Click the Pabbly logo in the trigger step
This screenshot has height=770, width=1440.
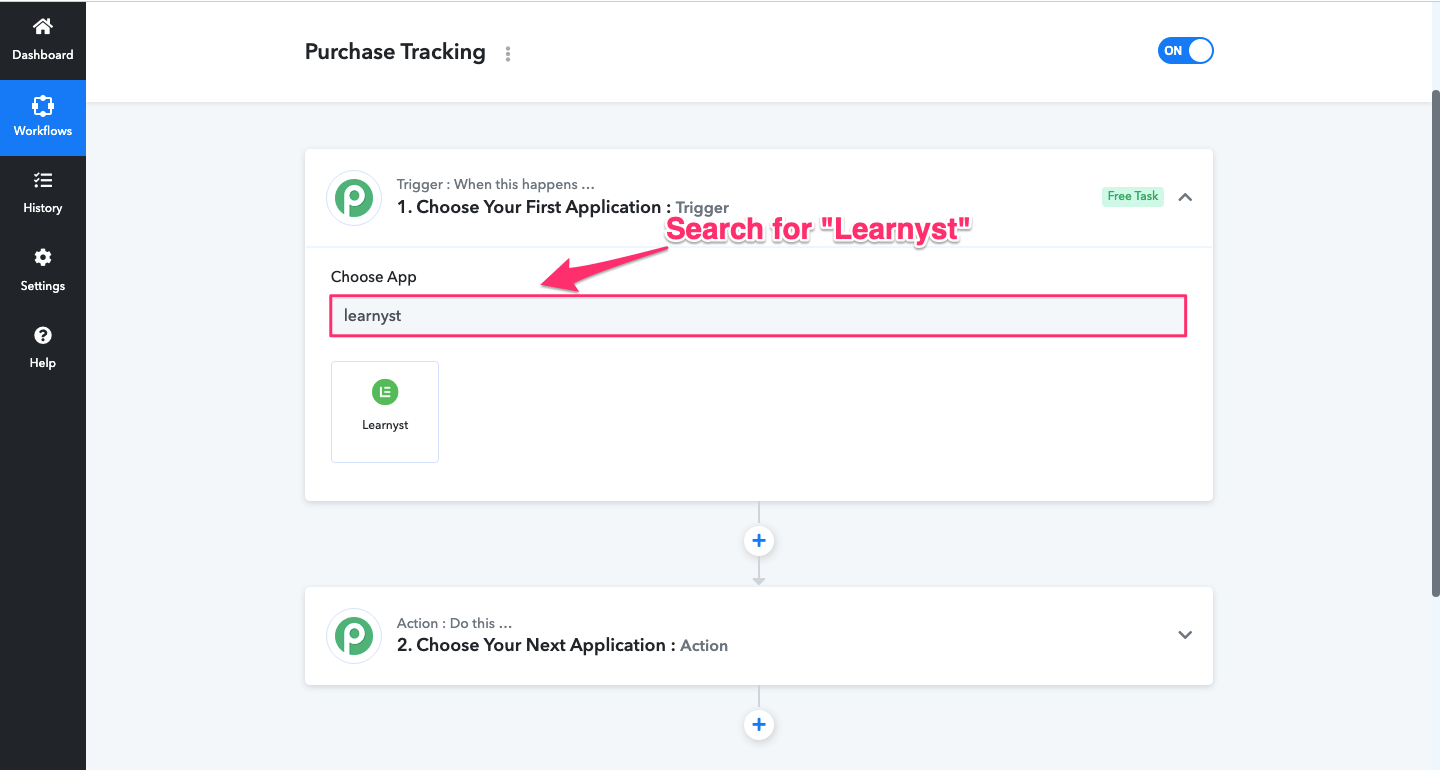pos(354,198)
